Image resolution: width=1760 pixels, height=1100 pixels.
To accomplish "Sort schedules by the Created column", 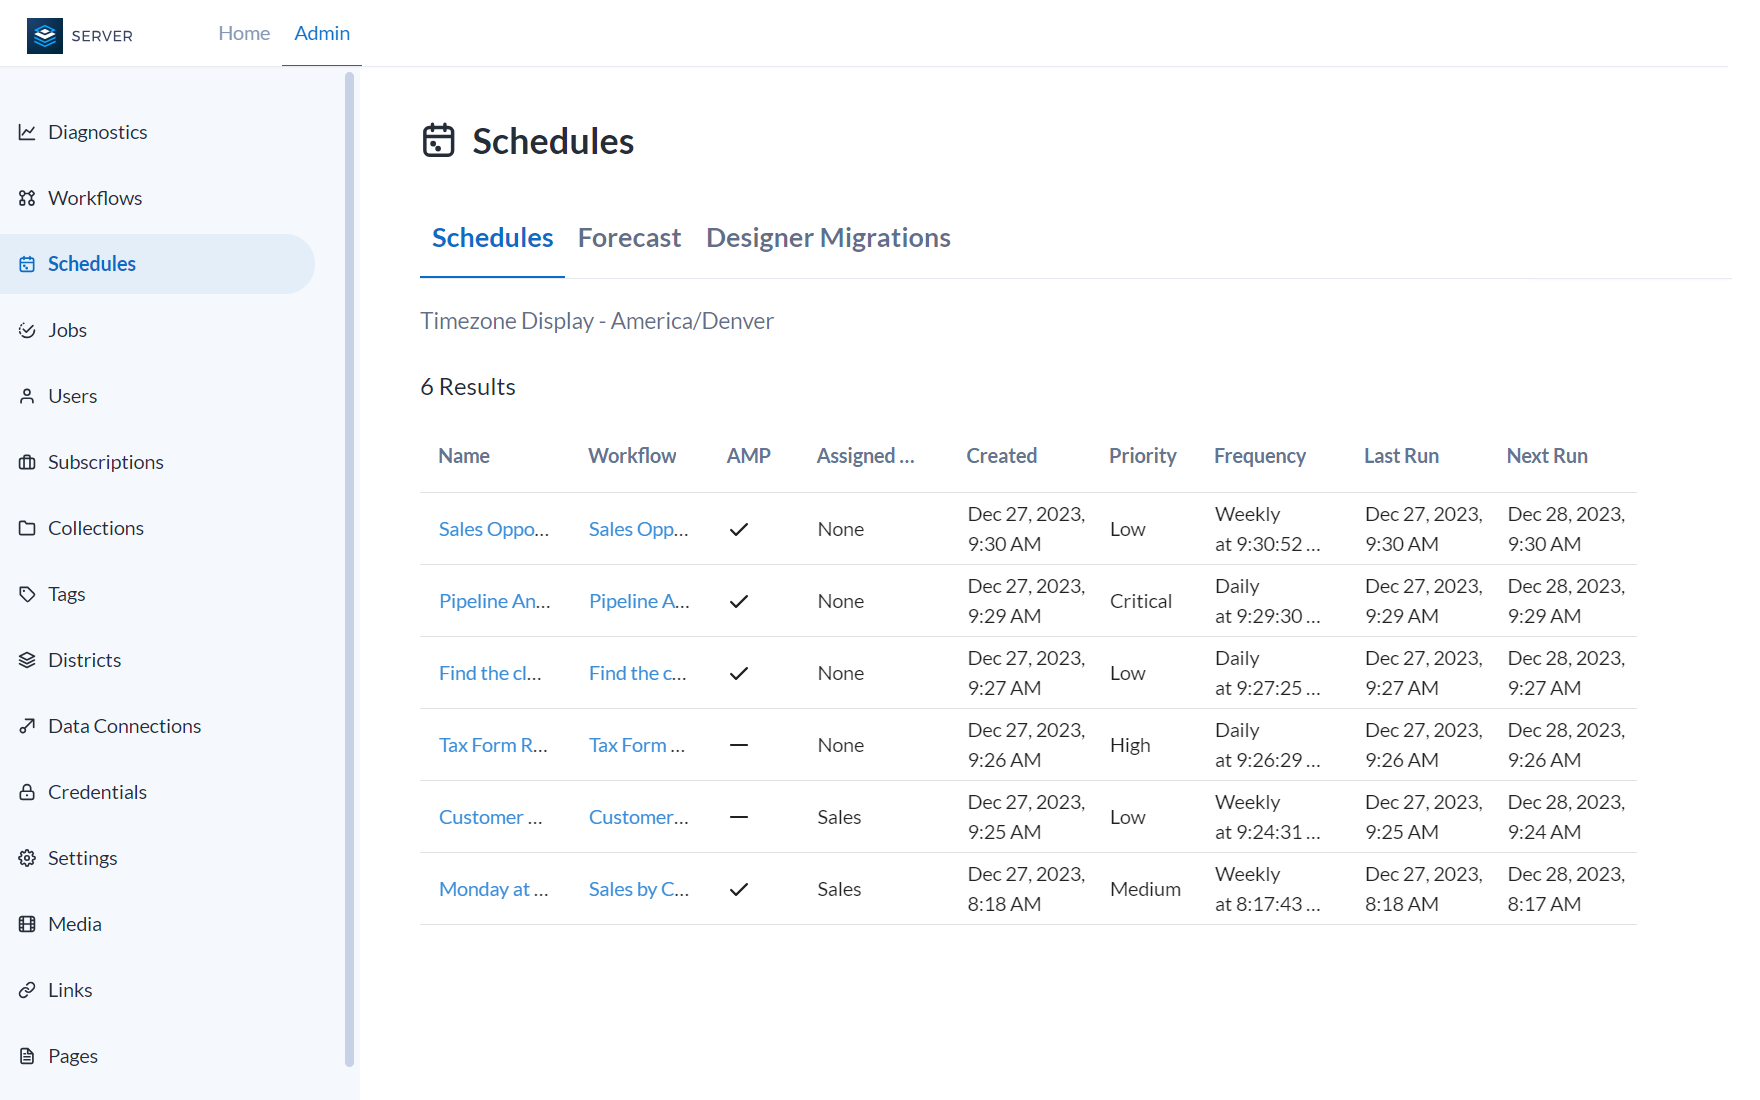I will [1001, 455].
